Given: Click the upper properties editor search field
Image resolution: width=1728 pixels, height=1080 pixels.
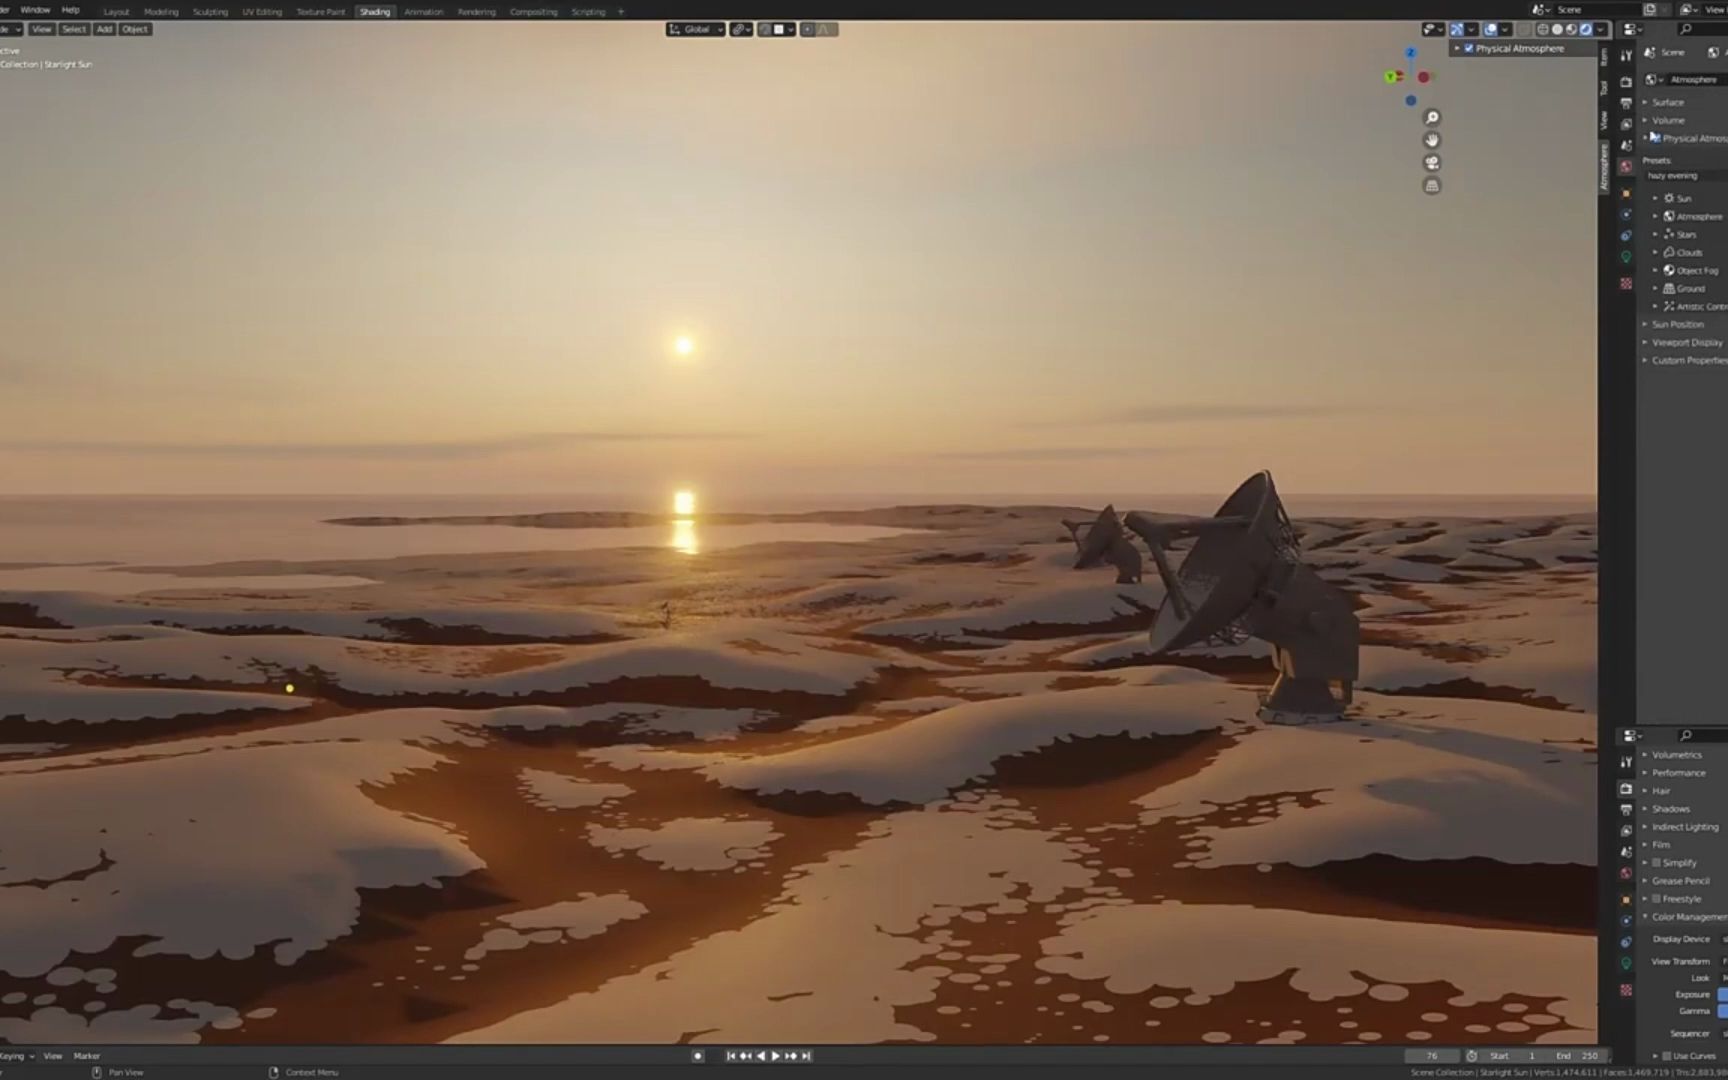Looking at the screenshot, I should point(1702,29).
